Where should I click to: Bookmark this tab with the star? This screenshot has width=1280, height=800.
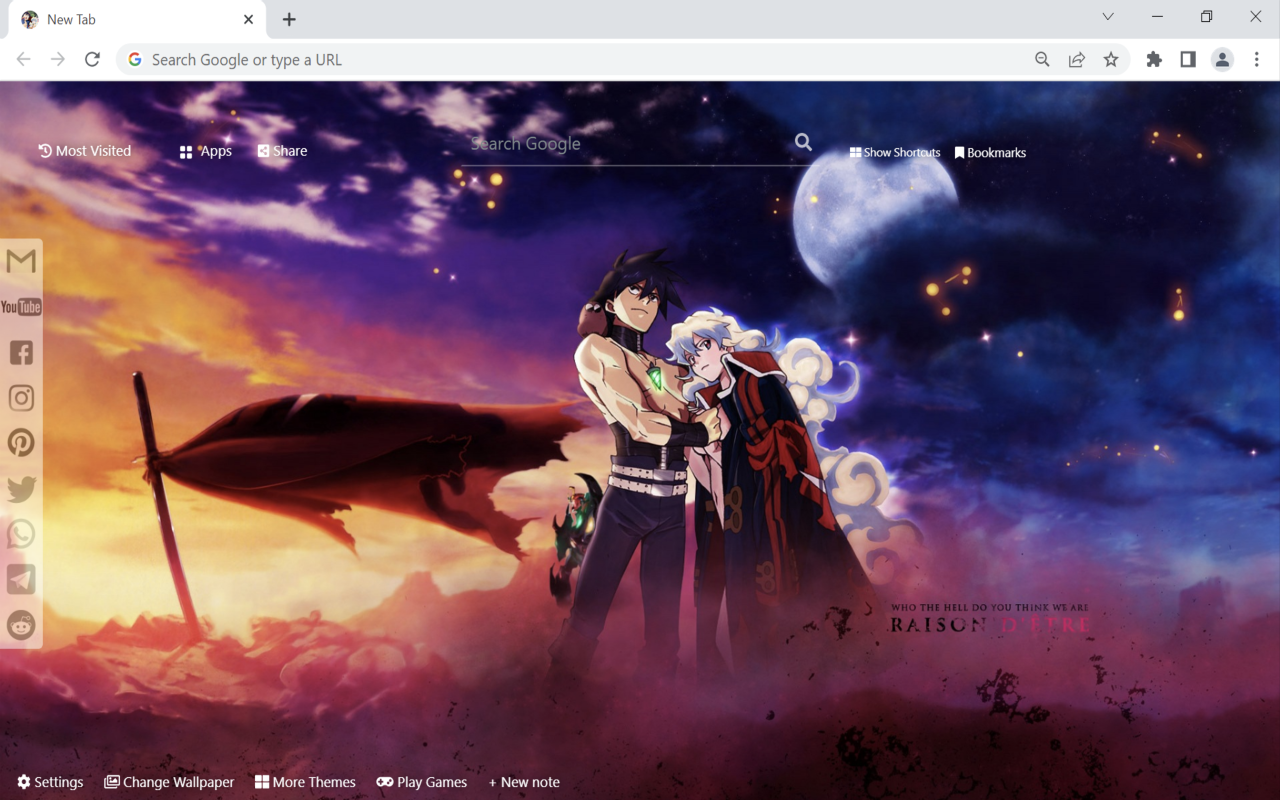(1111, 60)
